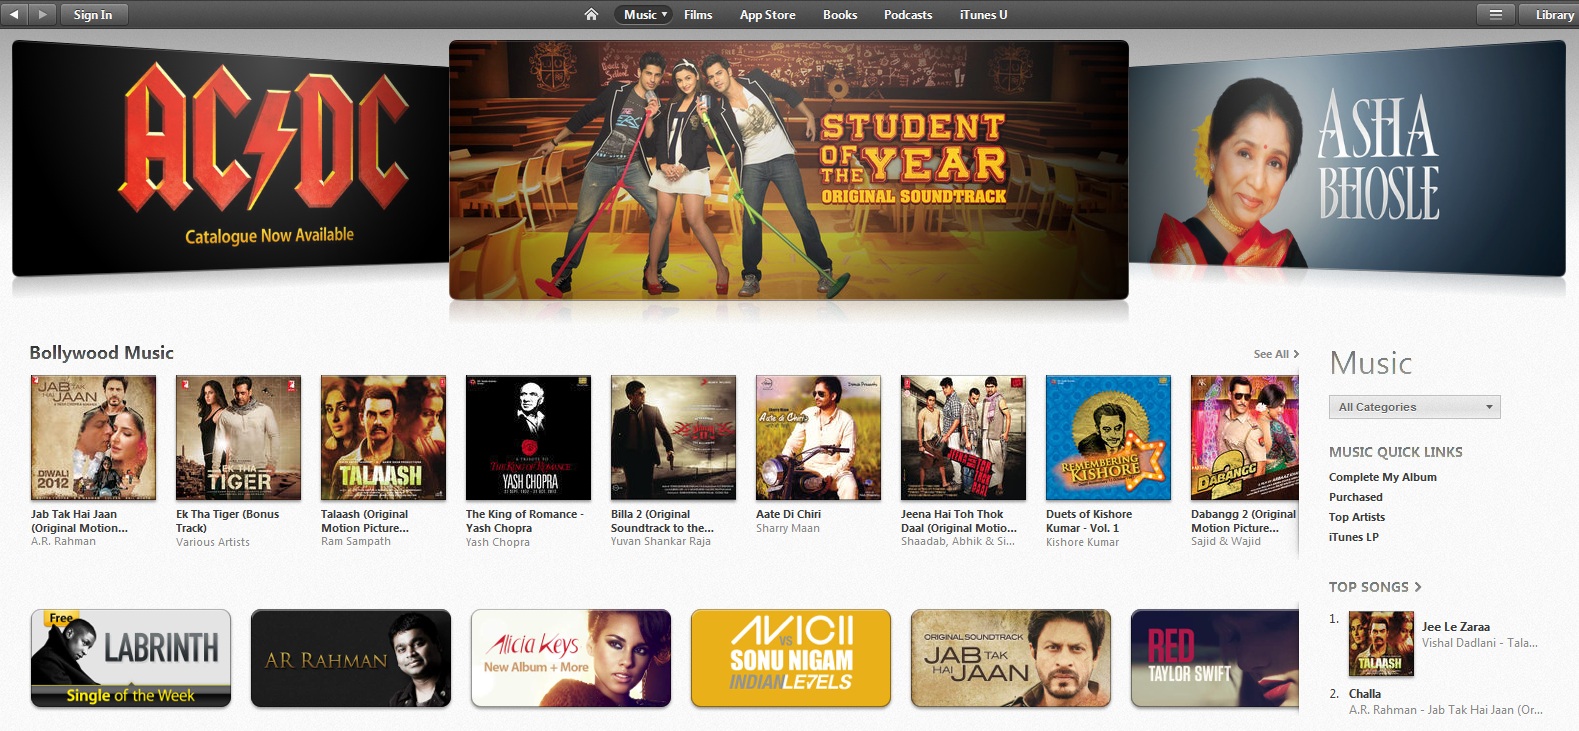Switch to the Books section

[x=840, y=15]
